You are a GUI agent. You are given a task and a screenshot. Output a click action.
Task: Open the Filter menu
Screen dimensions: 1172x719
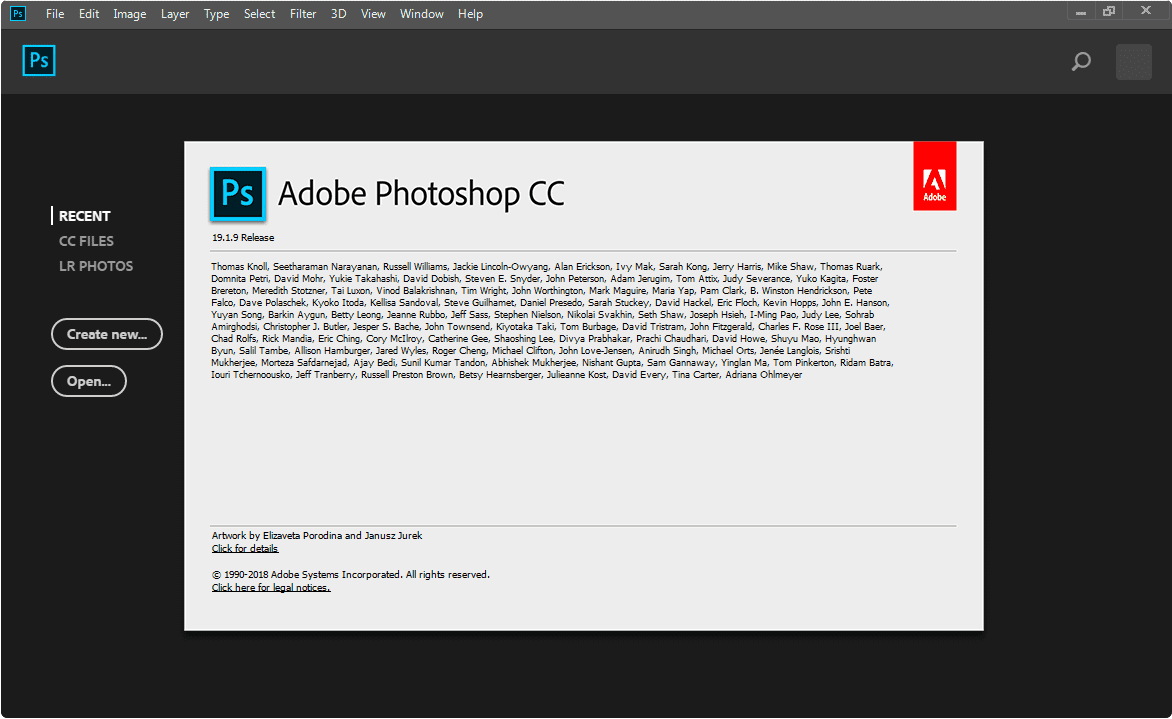pyautogui.click(x=303, y=13)
